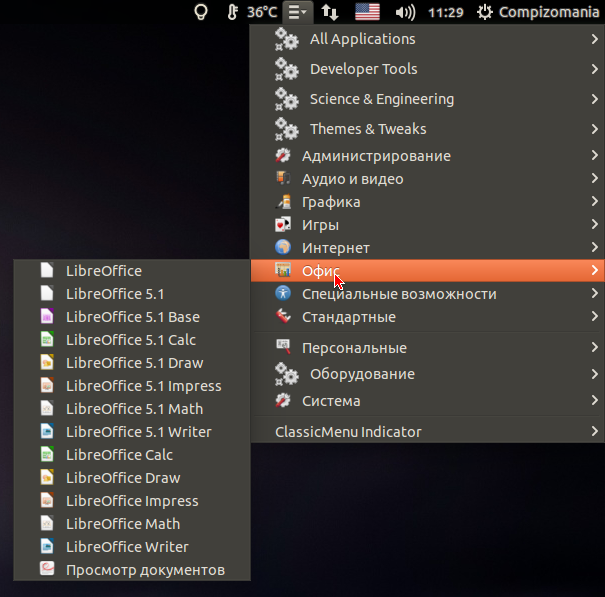Click the gears icon beside Themes & Tweaks
This screenshot has height=597, width=605.
click(x=286, y=129)
